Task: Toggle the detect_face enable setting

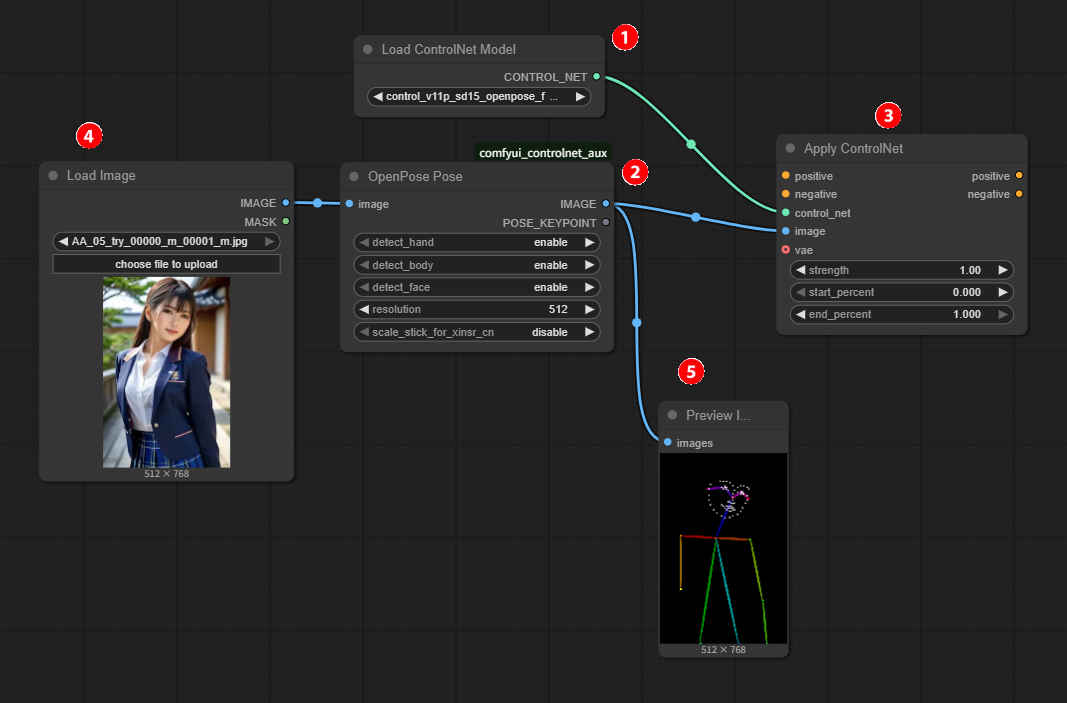Action: (477, 287)
